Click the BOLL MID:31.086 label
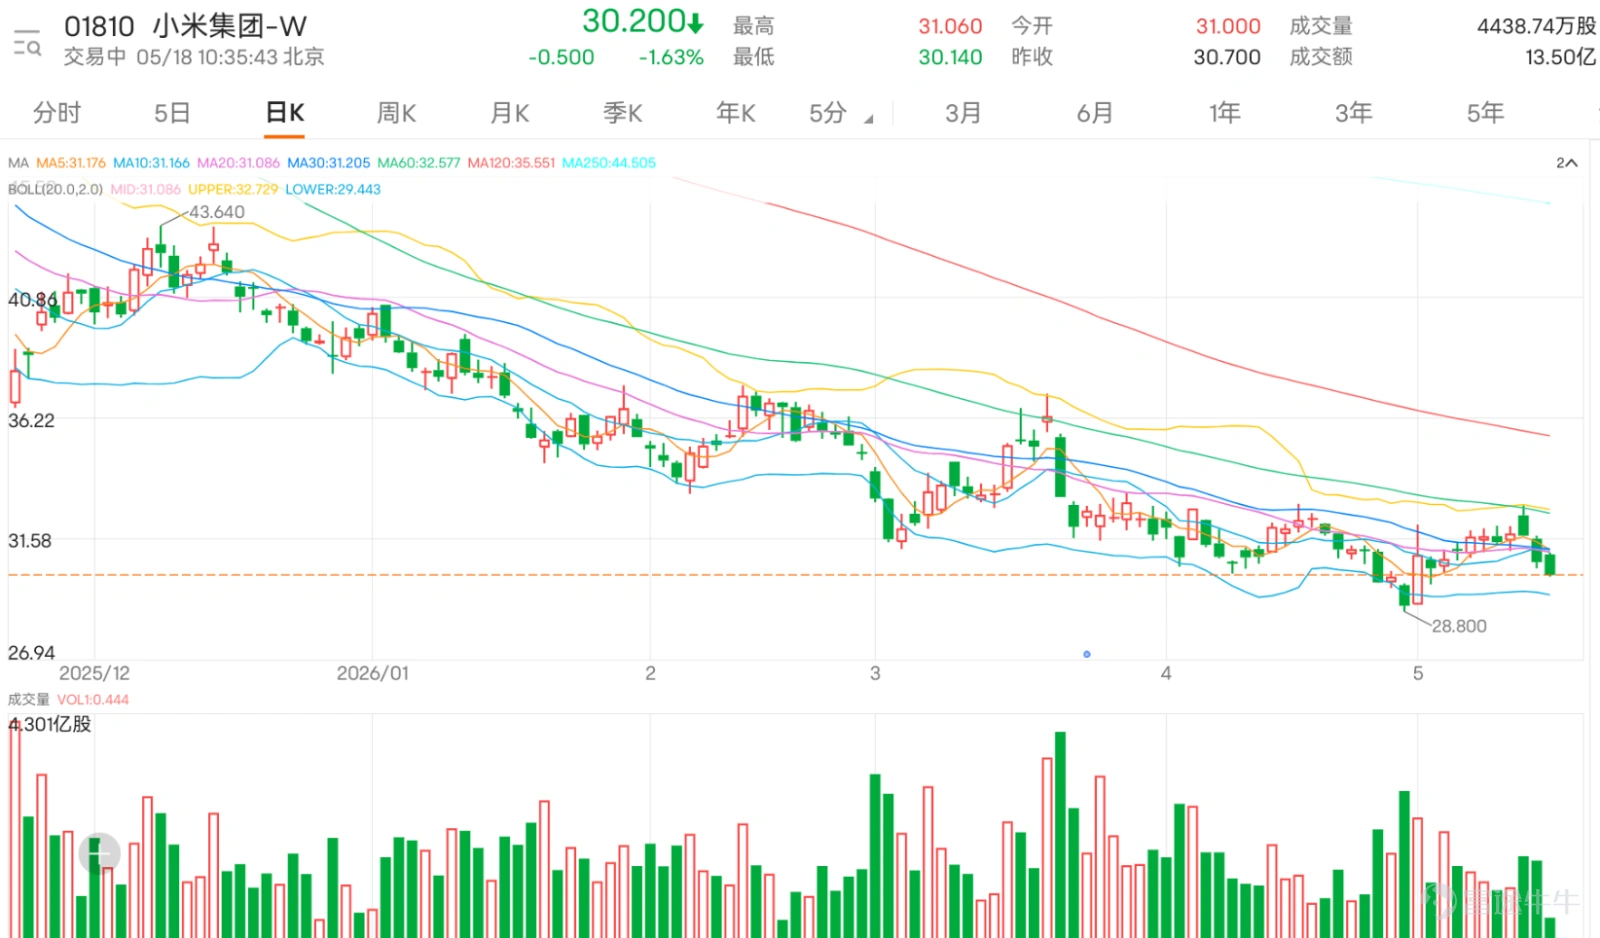This screenshot has width=1600, height=938. (x=146, y=189)
